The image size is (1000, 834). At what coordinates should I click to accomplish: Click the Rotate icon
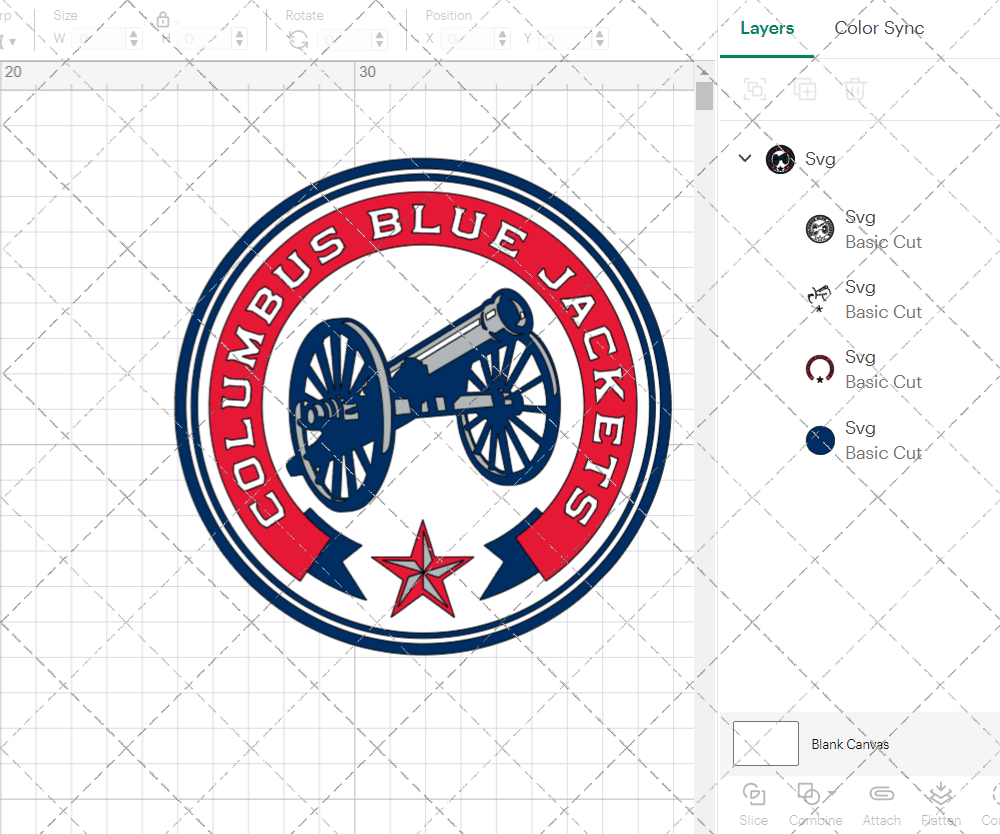pyautogui.click(x=298, y=40)
